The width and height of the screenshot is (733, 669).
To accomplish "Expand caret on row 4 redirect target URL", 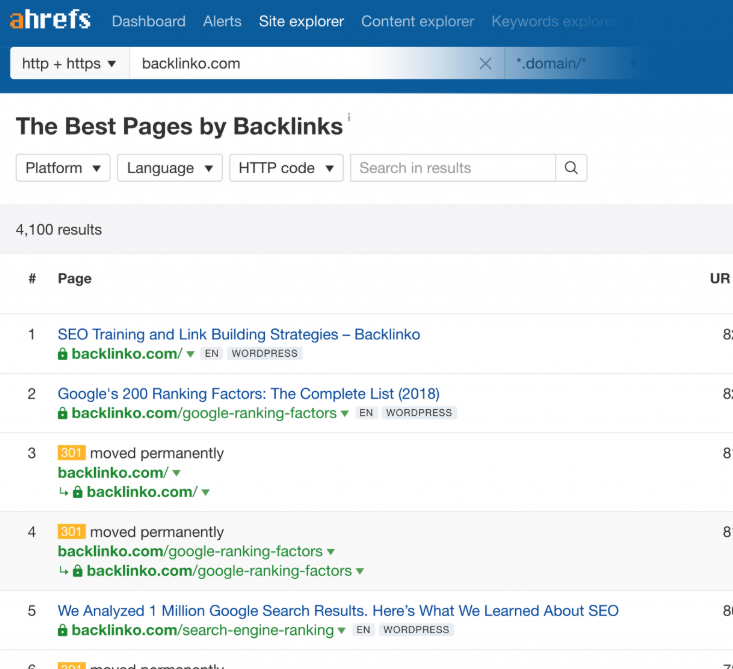I will [x=359, y=571].
